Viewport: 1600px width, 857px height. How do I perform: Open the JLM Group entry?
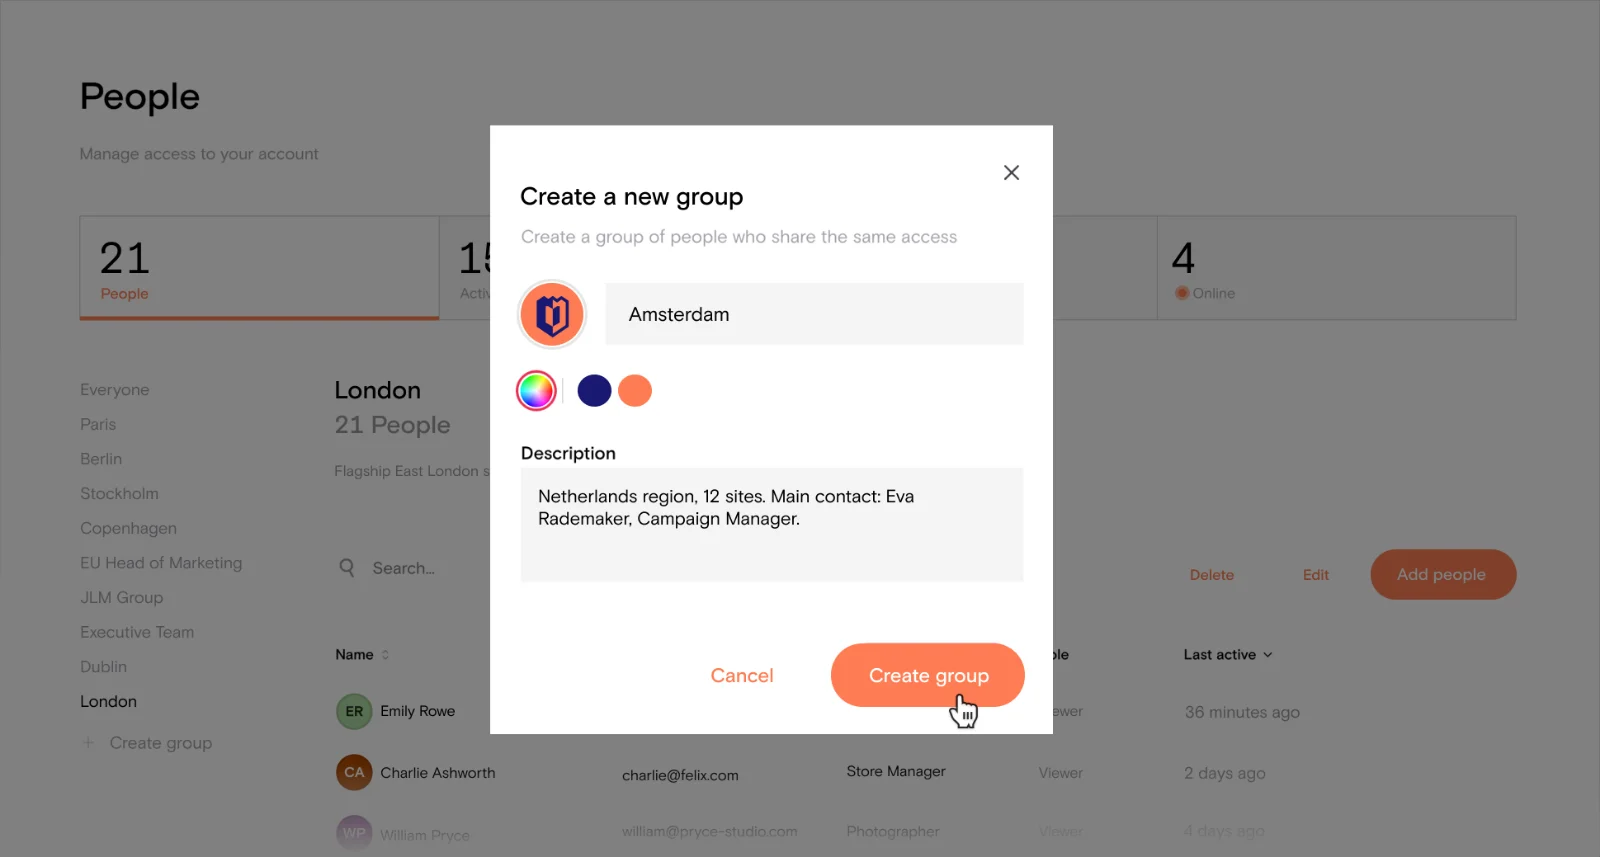tap(121, 597)
